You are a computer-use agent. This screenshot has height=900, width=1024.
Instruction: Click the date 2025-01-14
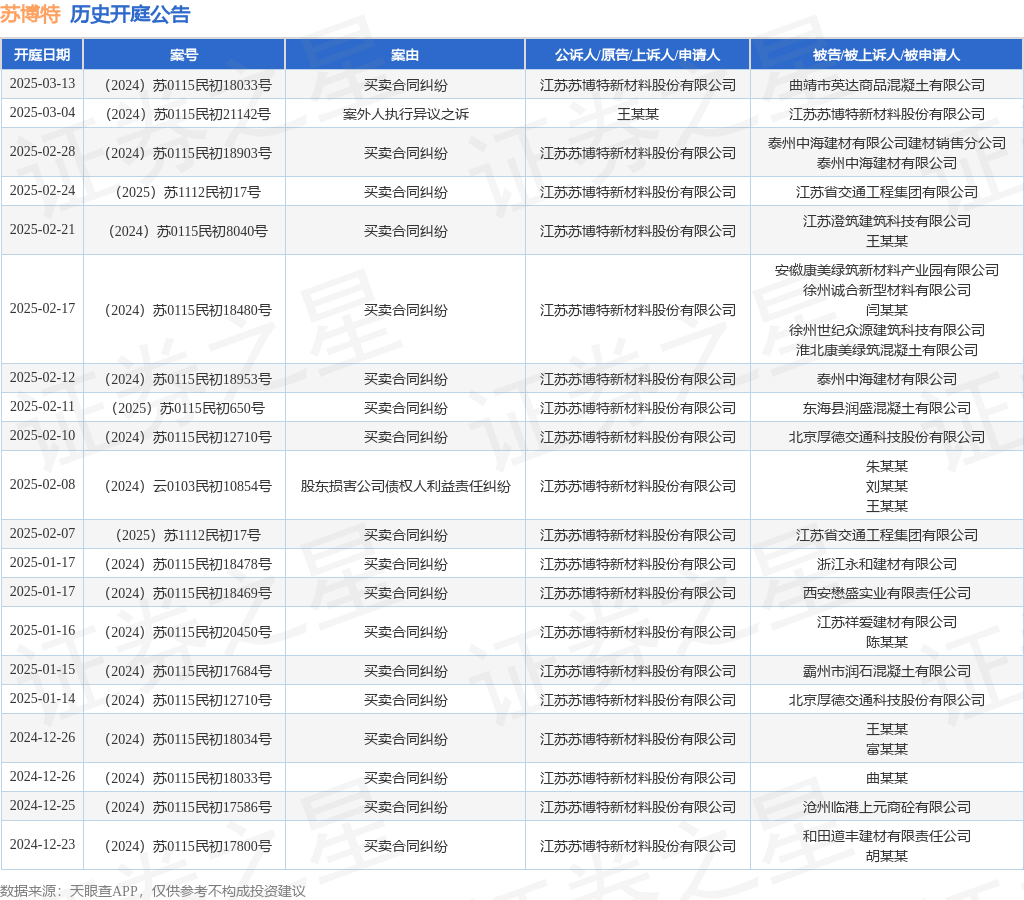click(x=42, y=698)
